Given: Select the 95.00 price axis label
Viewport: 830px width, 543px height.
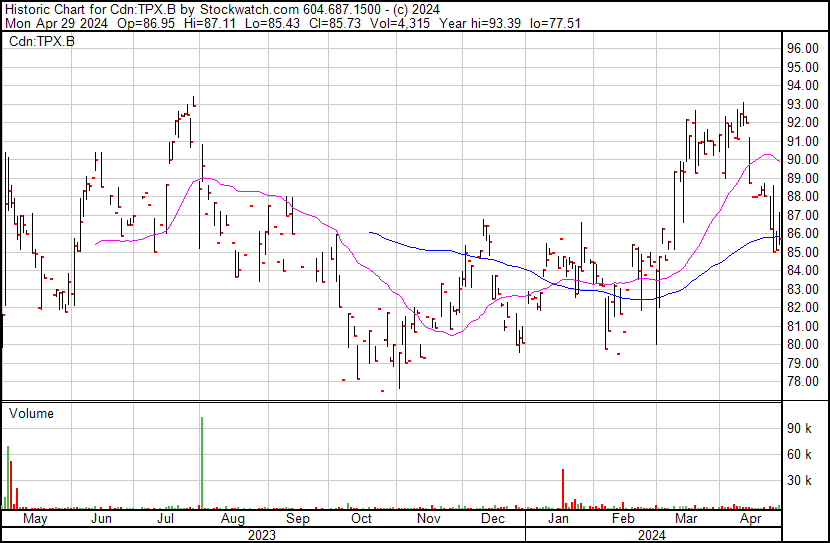Looking at the screenshot, I should [803, 67].
